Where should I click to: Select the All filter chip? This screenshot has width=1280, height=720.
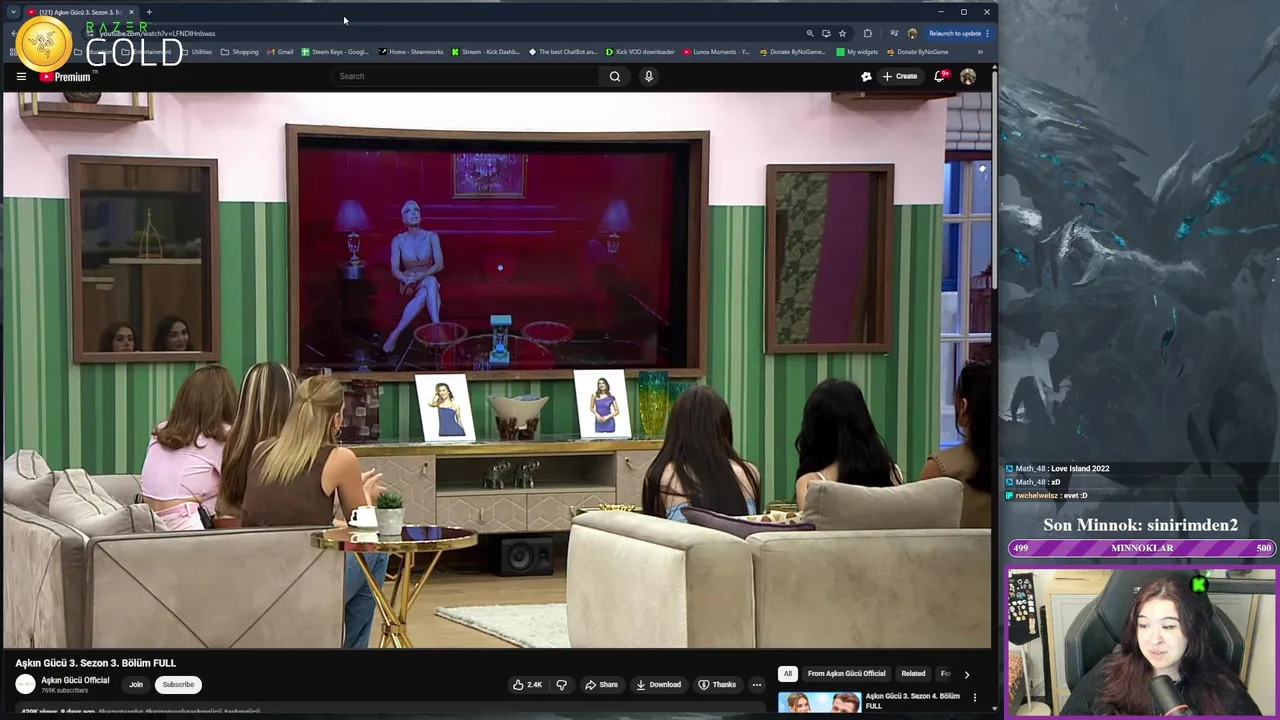coord(788,674)
